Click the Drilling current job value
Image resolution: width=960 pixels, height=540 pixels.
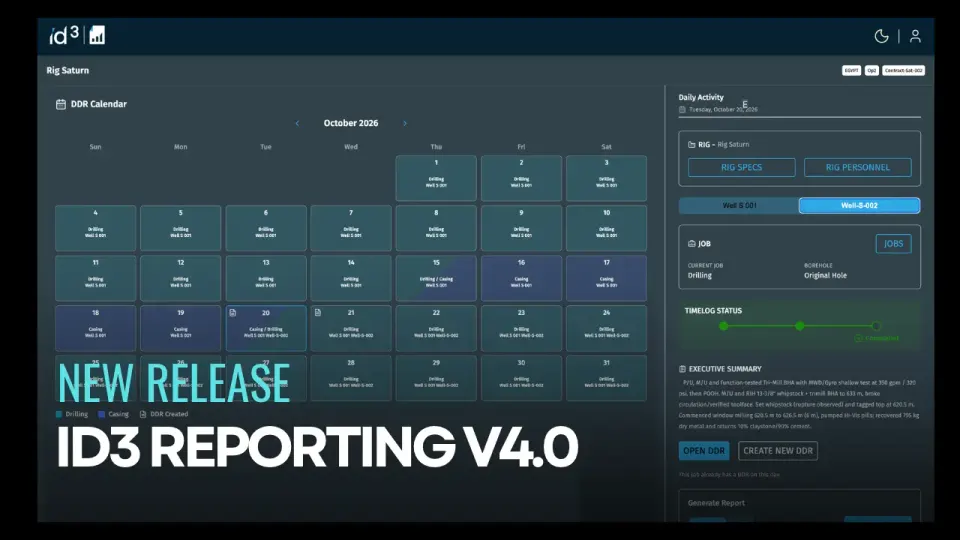point(700,276)
